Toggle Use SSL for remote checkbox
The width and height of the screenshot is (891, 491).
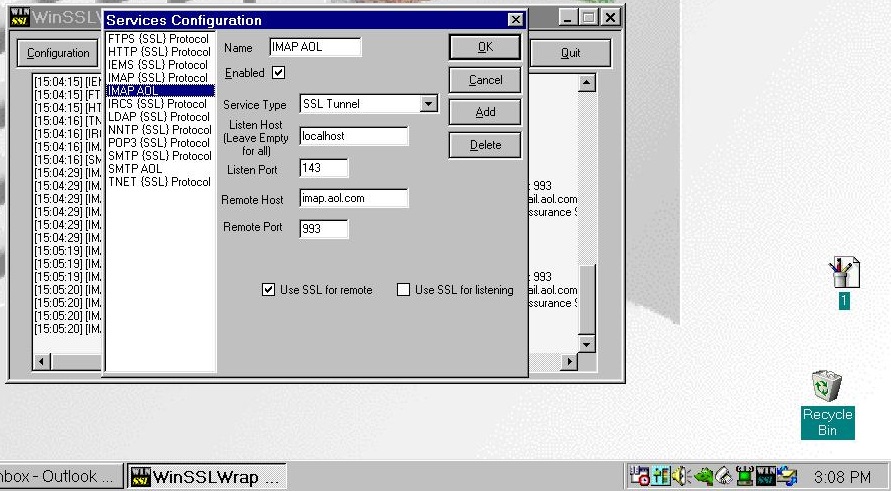(x=268, y=290)
